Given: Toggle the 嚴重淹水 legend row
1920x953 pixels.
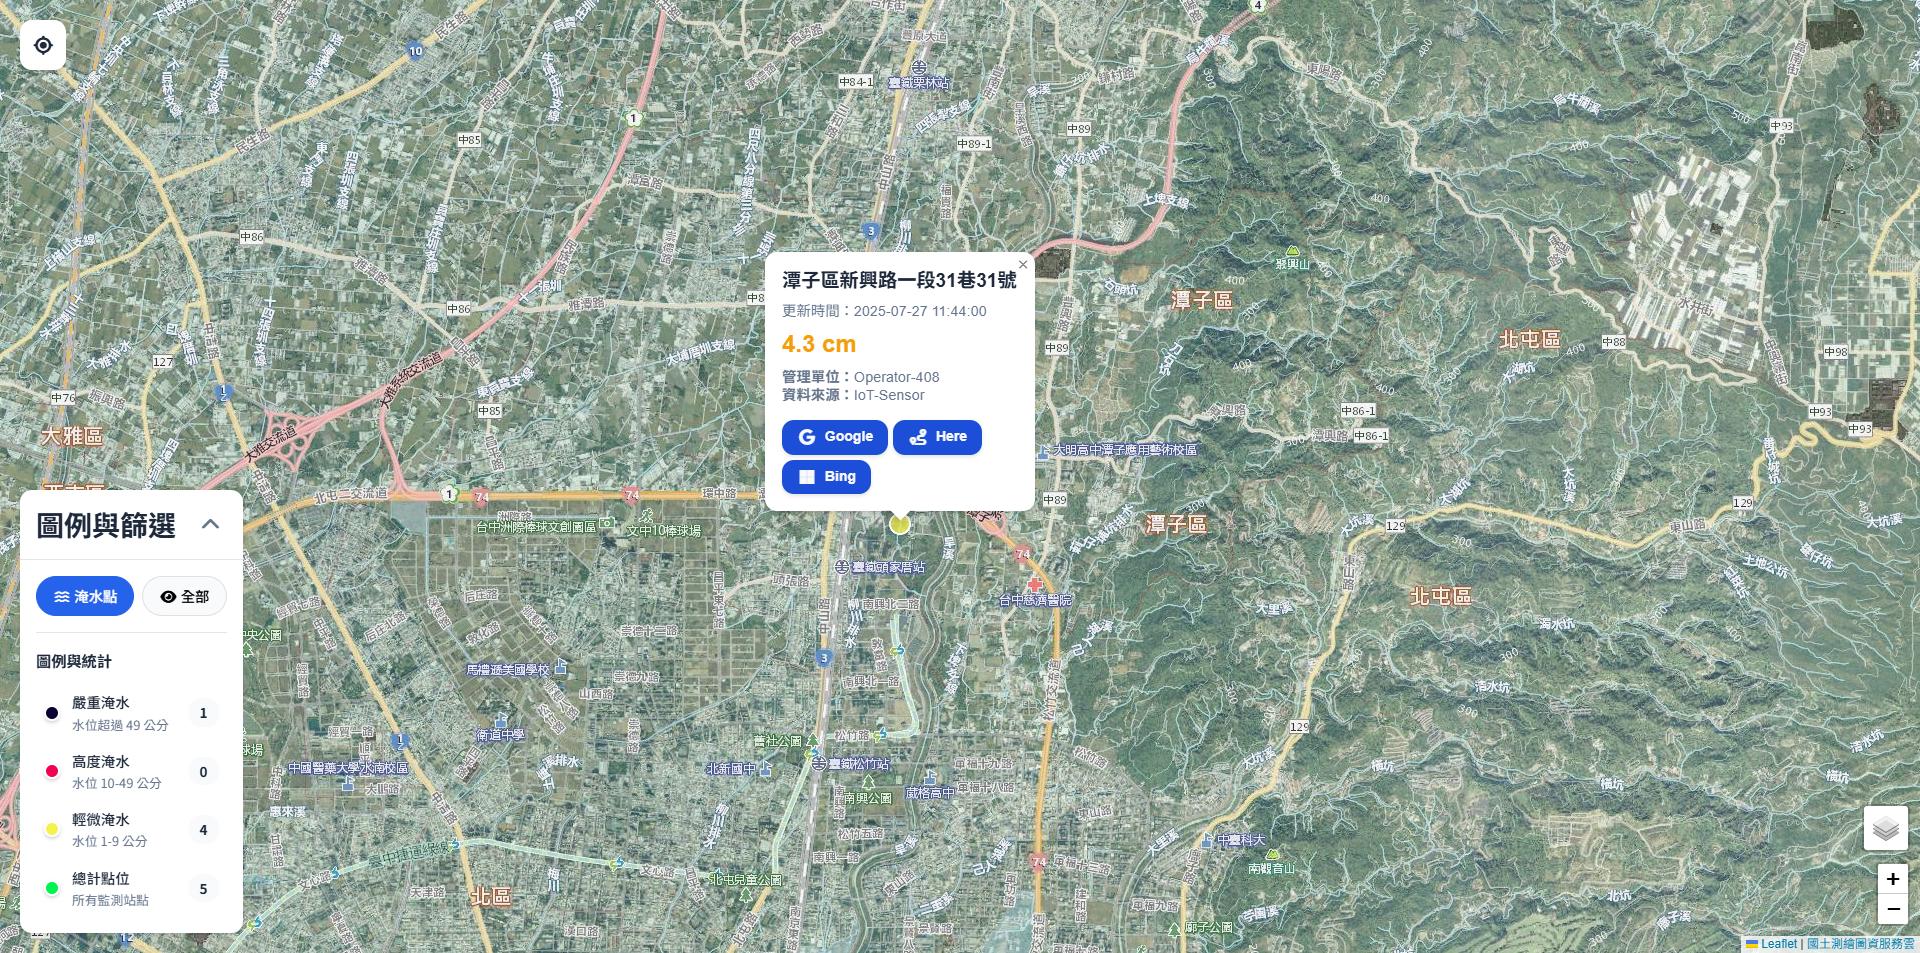Looking at the screenshot, I should pyautogui.click(x=131, y=713).
